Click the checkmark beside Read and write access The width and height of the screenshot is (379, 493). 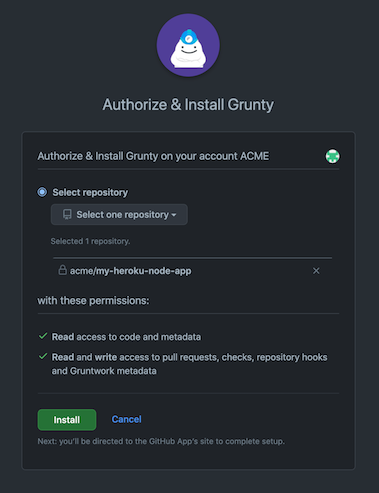click(43, 357)
